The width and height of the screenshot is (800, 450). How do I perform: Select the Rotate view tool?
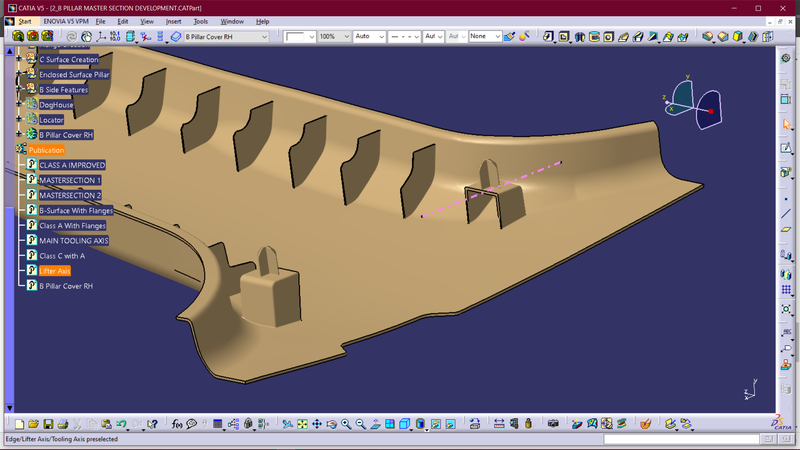pos(332,424)
